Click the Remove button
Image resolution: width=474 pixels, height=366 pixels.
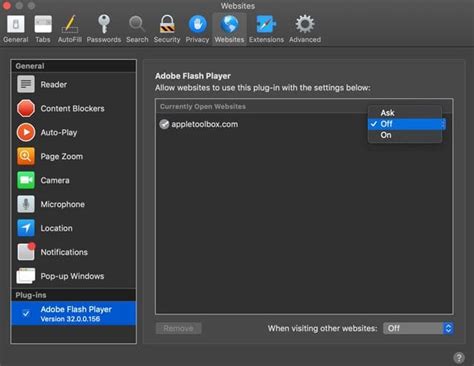(178, 328)
